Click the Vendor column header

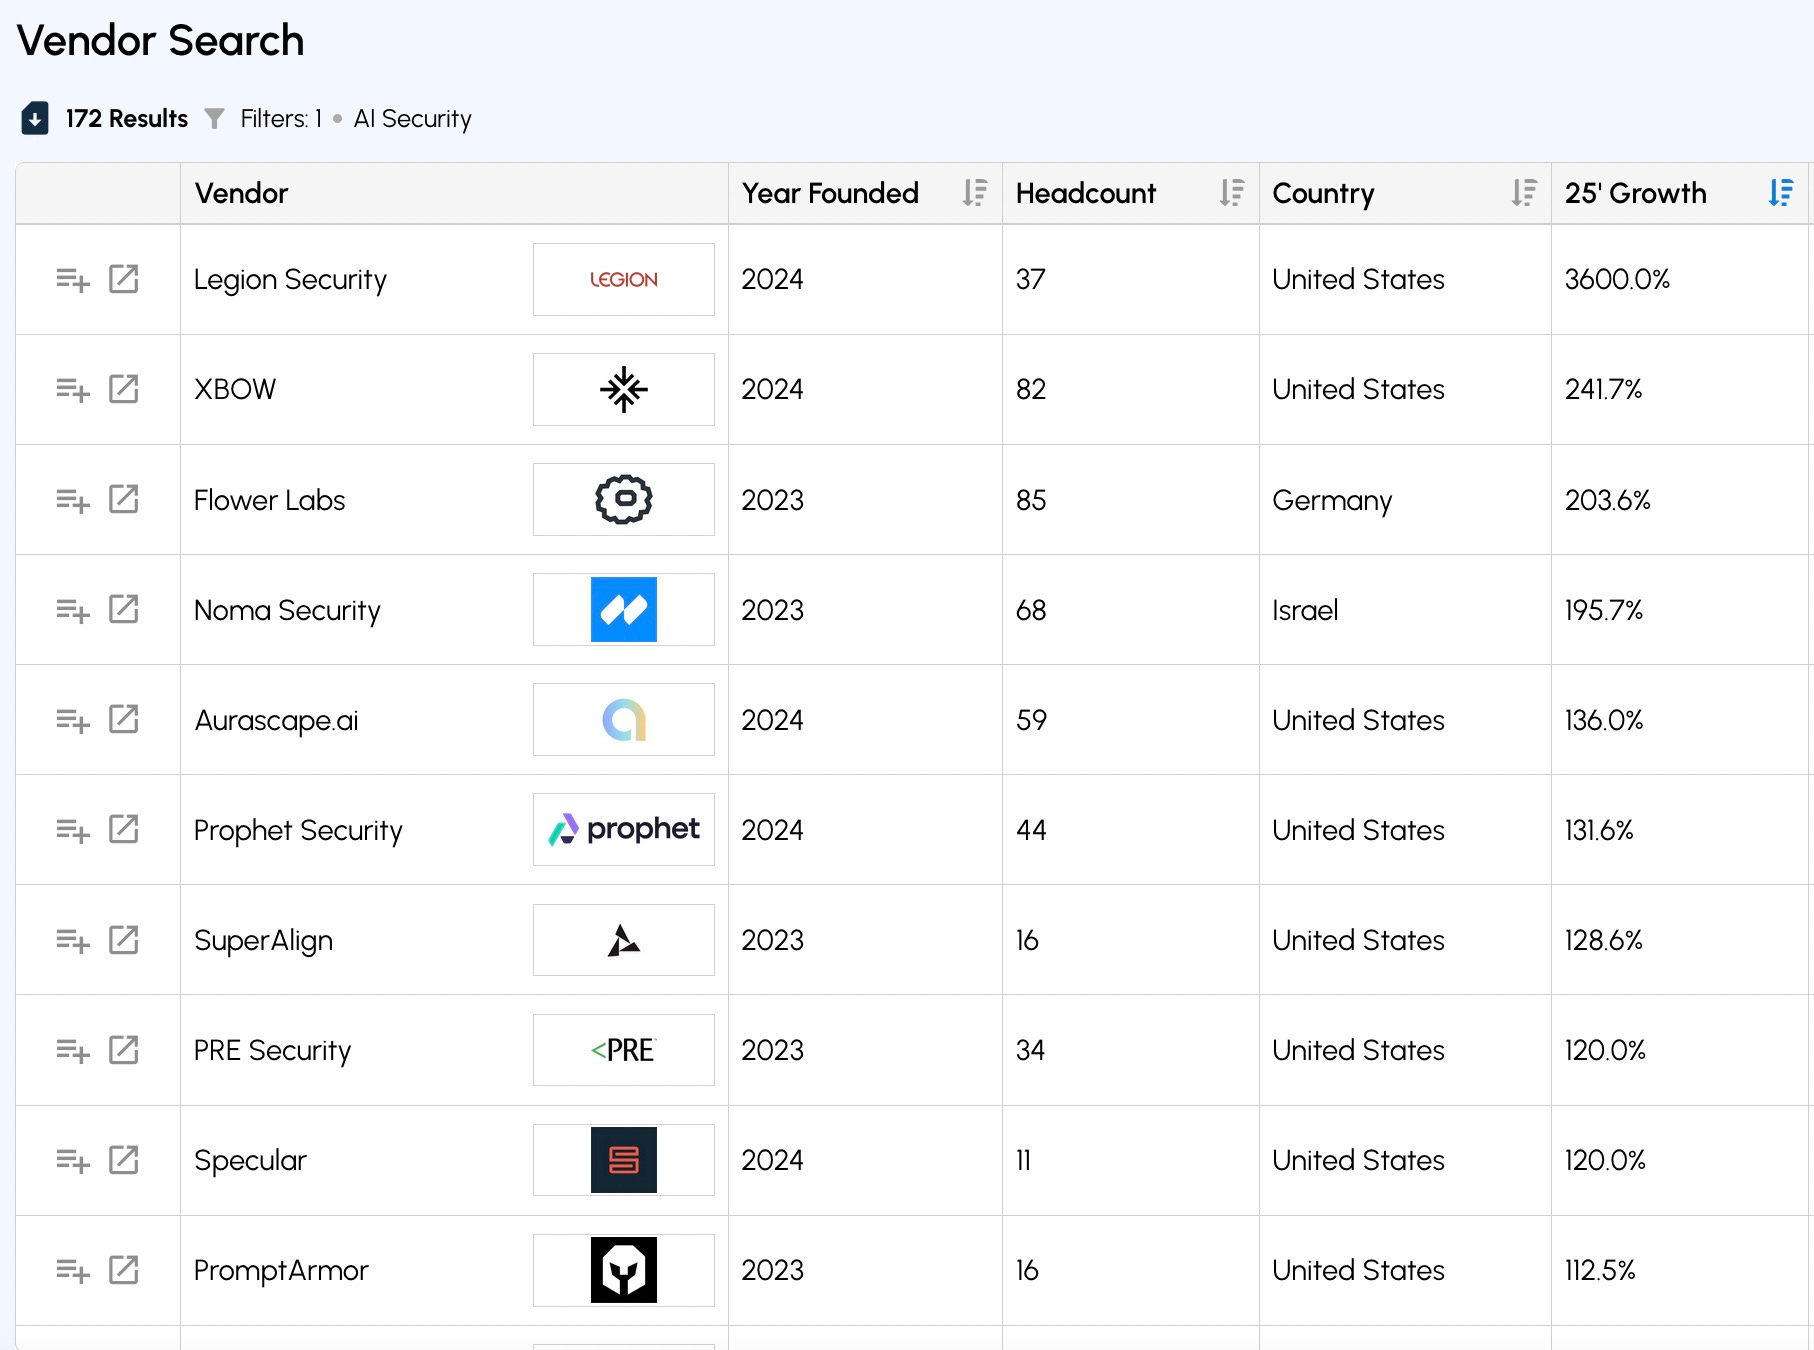[x=242, y=193]
